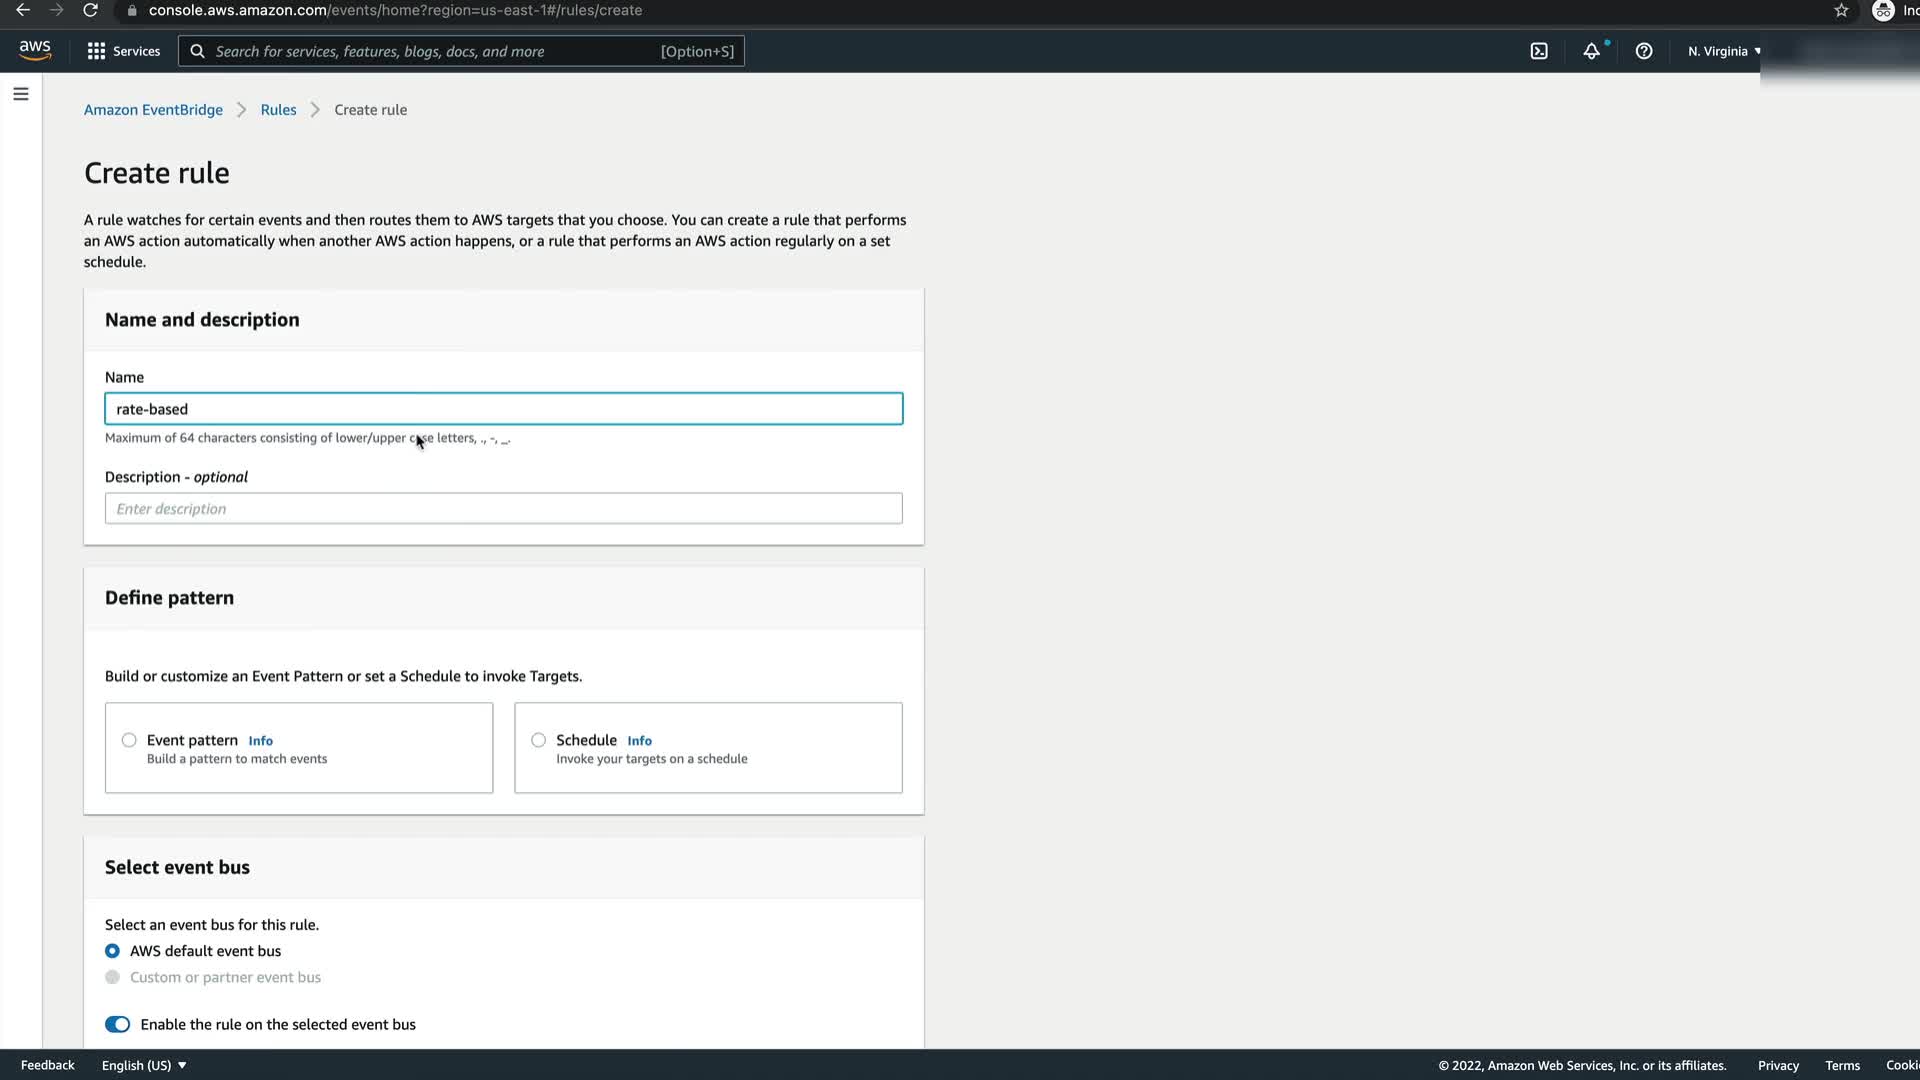Expand the hamburger side navigation
1920x1080 pixels.
click(x=21, y=94)
